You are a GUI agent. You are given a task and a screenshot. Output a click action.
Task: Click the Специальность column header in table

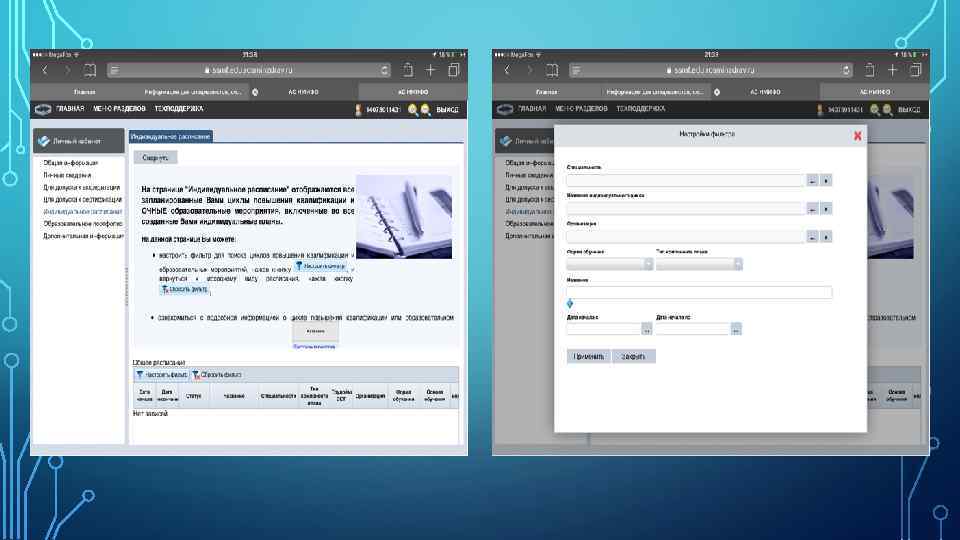(x=279, y=396)
